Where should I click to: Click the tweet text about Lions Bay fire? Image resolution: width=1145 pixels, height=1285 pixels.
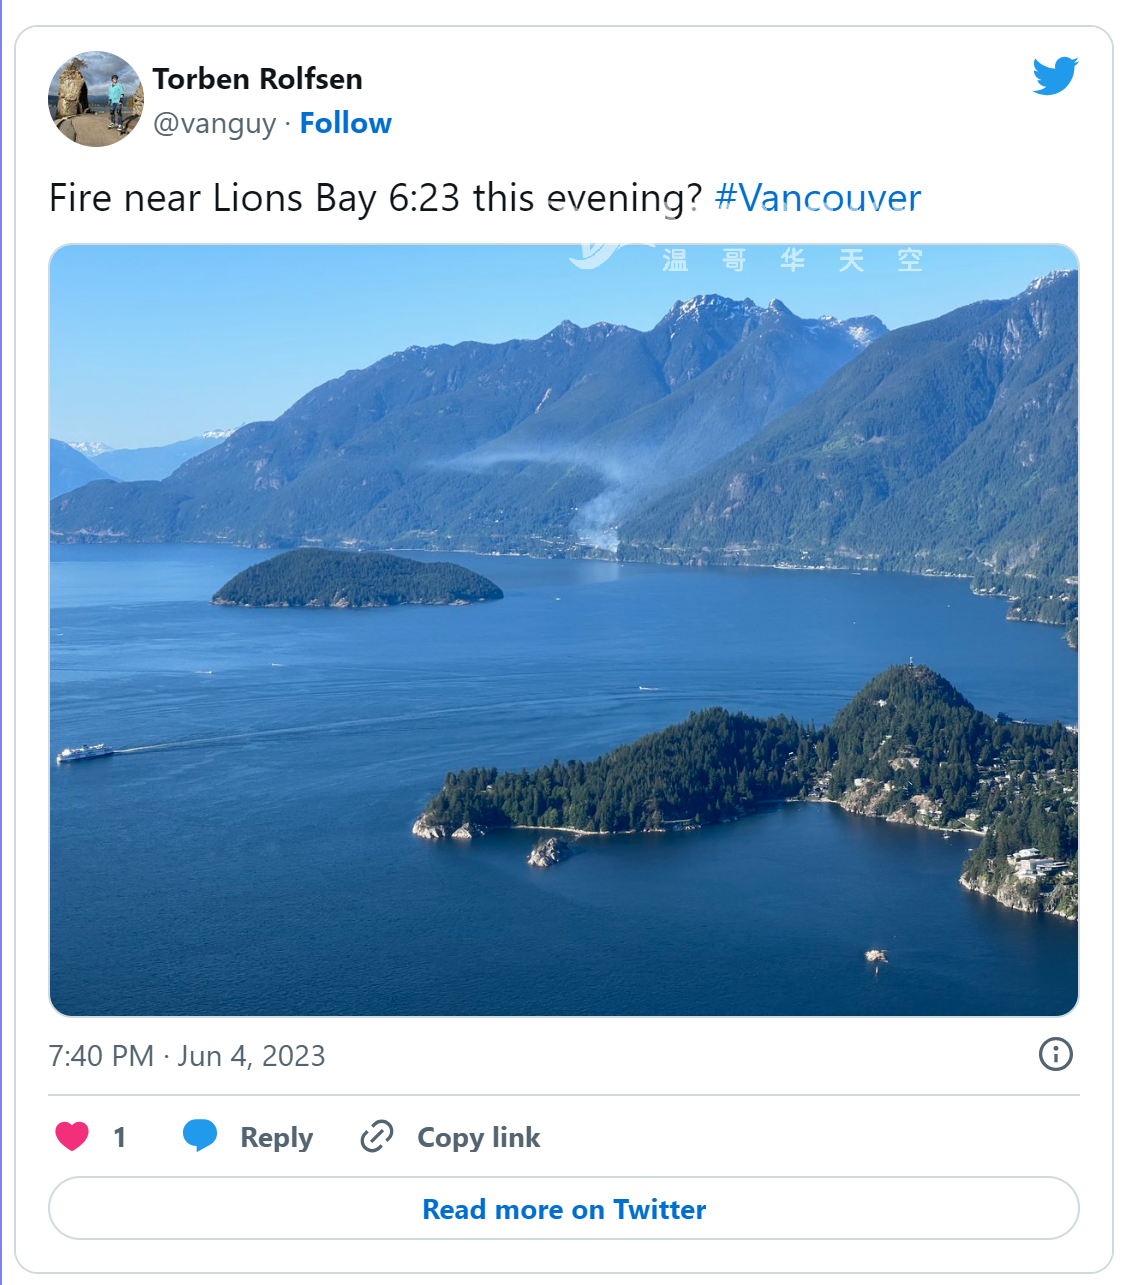click(376, 198)
